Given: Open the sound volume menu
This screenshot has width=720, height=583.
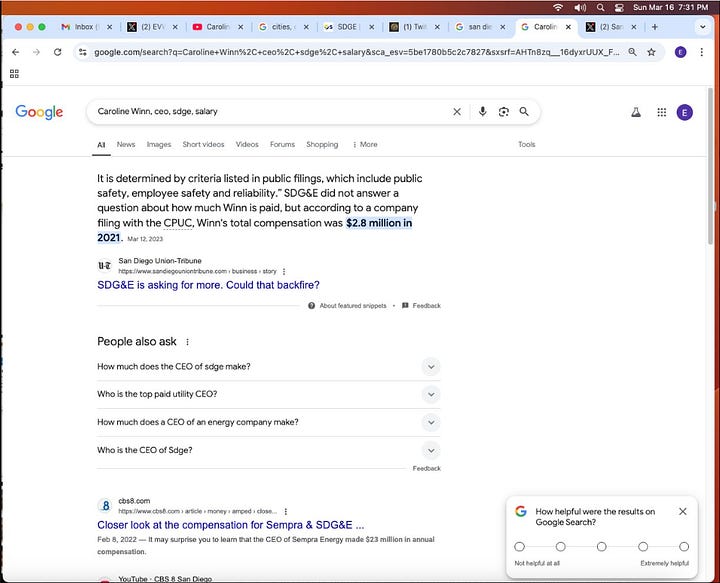Looking at the screenshot, I should point(580,7).
